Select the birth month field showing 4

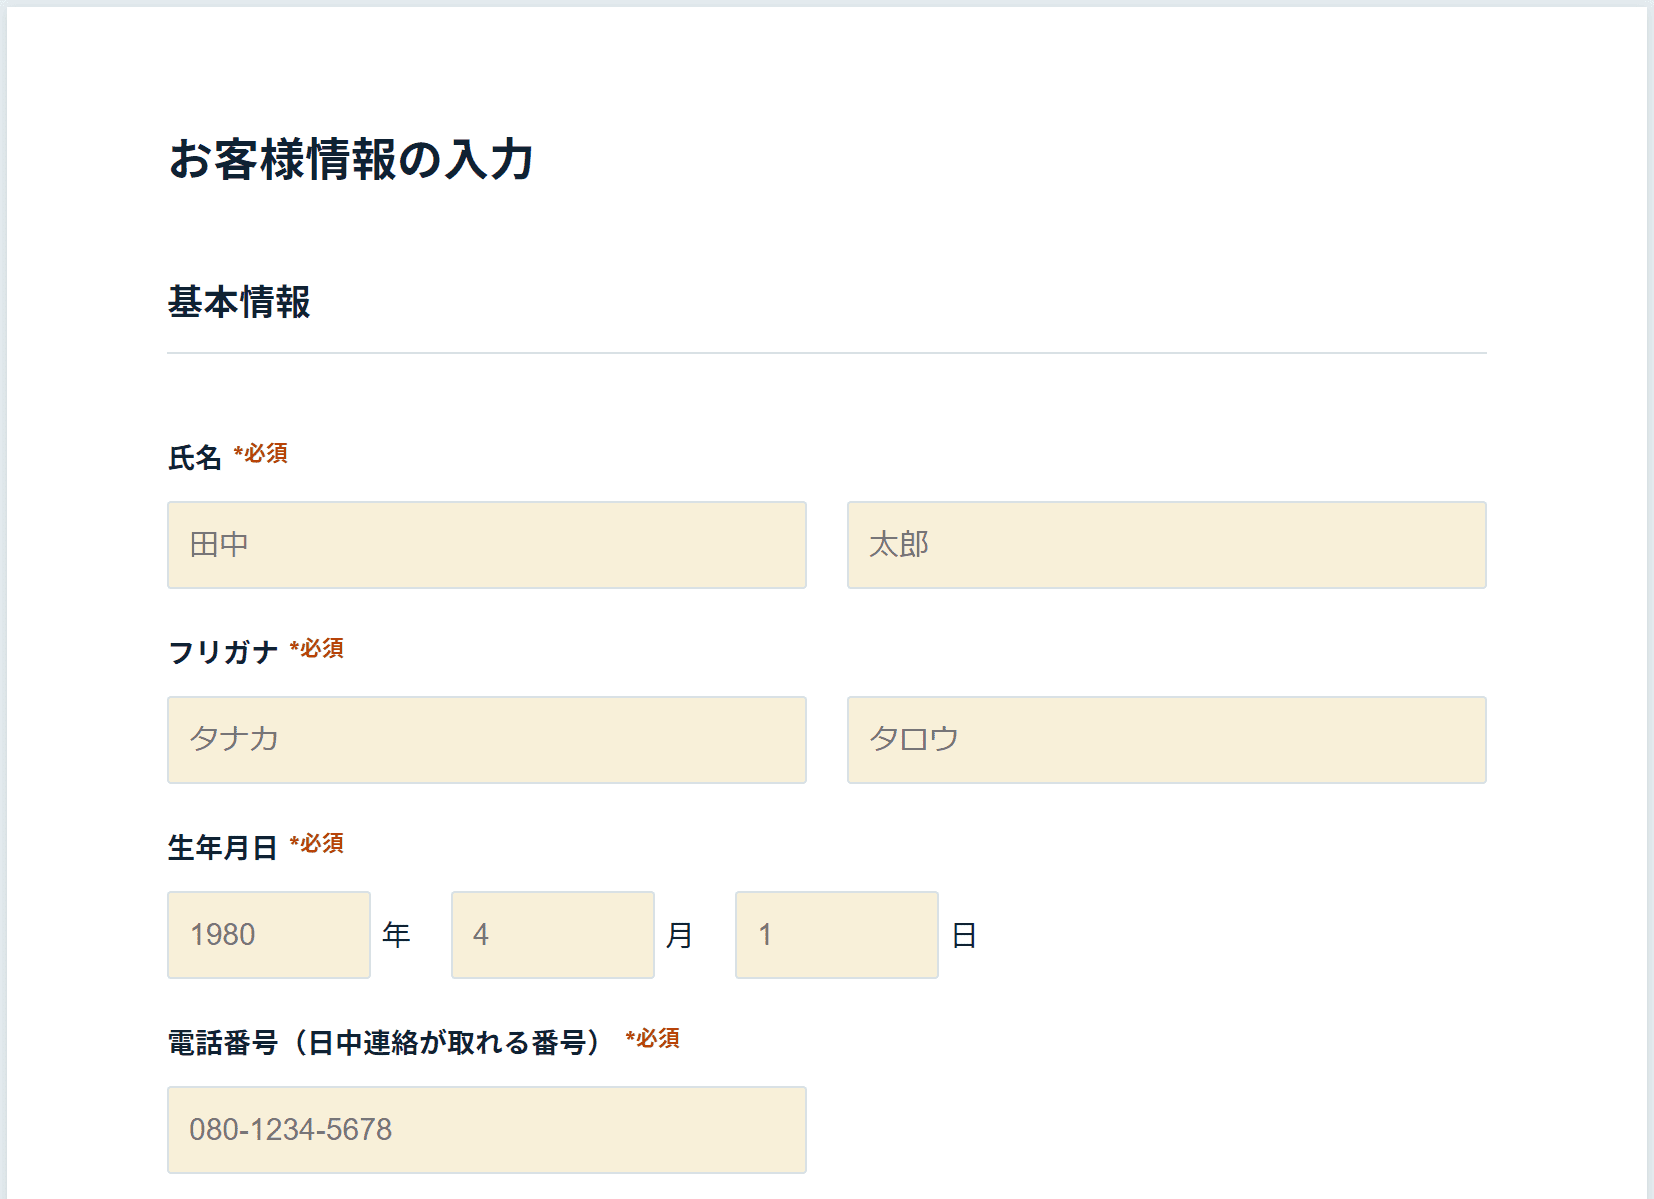click(553, 935)
